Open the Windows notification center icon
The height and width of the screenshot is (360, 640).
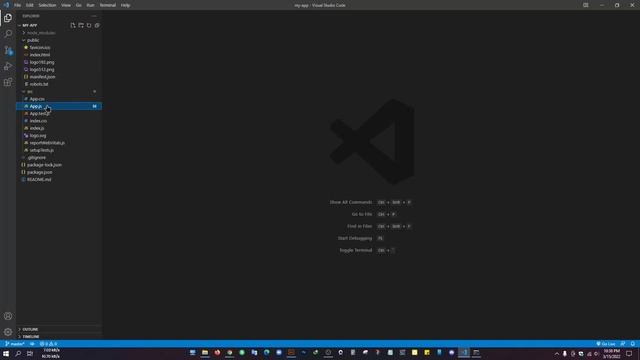629,353
